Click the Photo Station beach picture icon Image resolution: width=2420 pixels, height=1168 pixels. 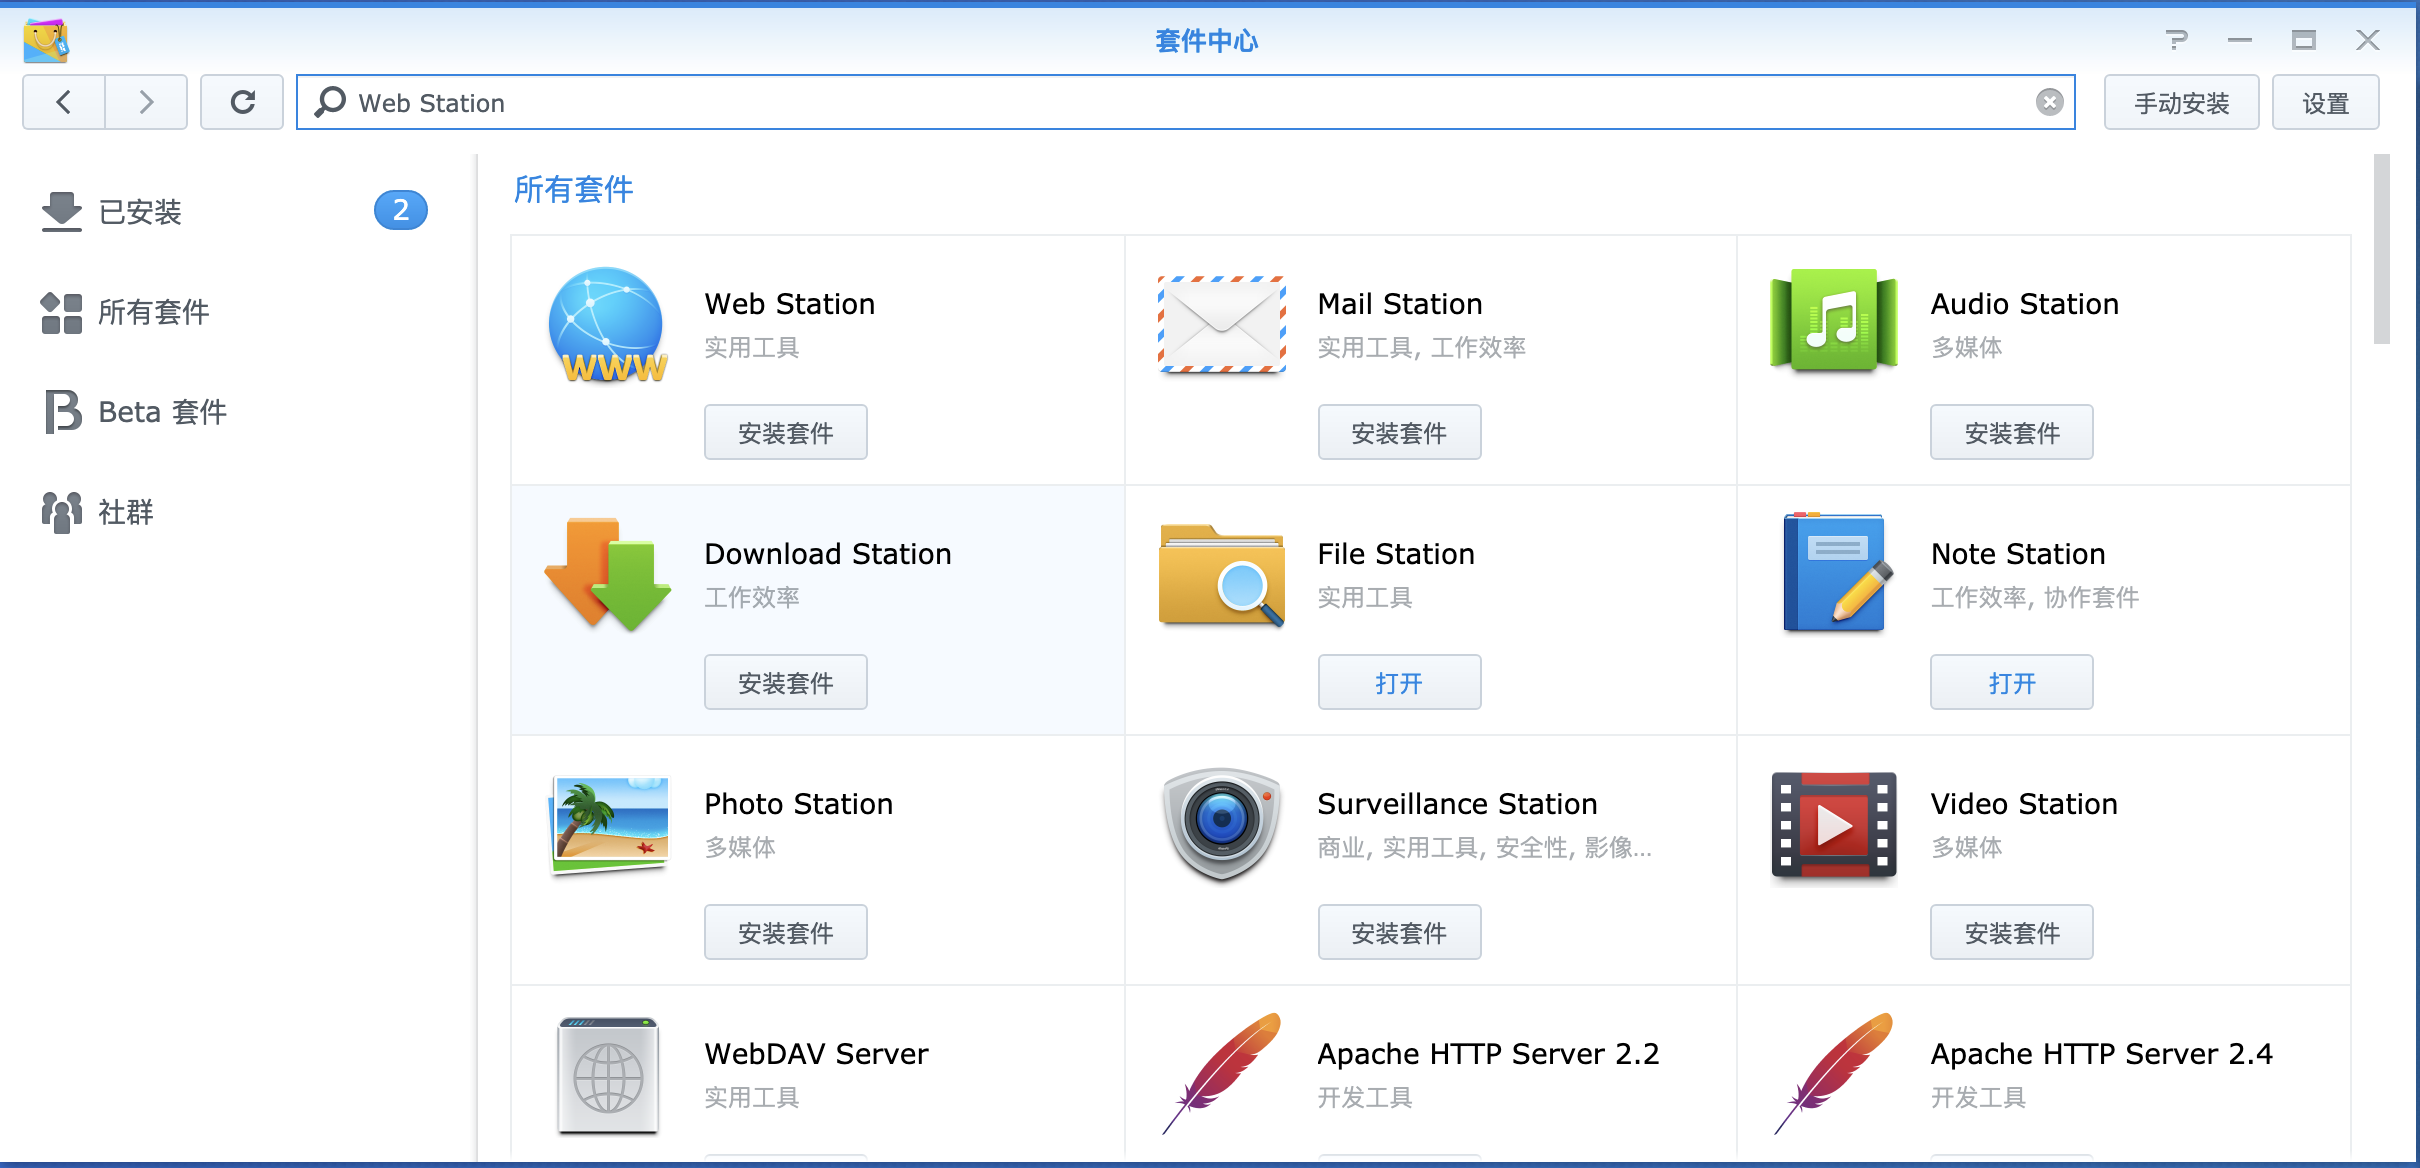click(x=608, y=824)
